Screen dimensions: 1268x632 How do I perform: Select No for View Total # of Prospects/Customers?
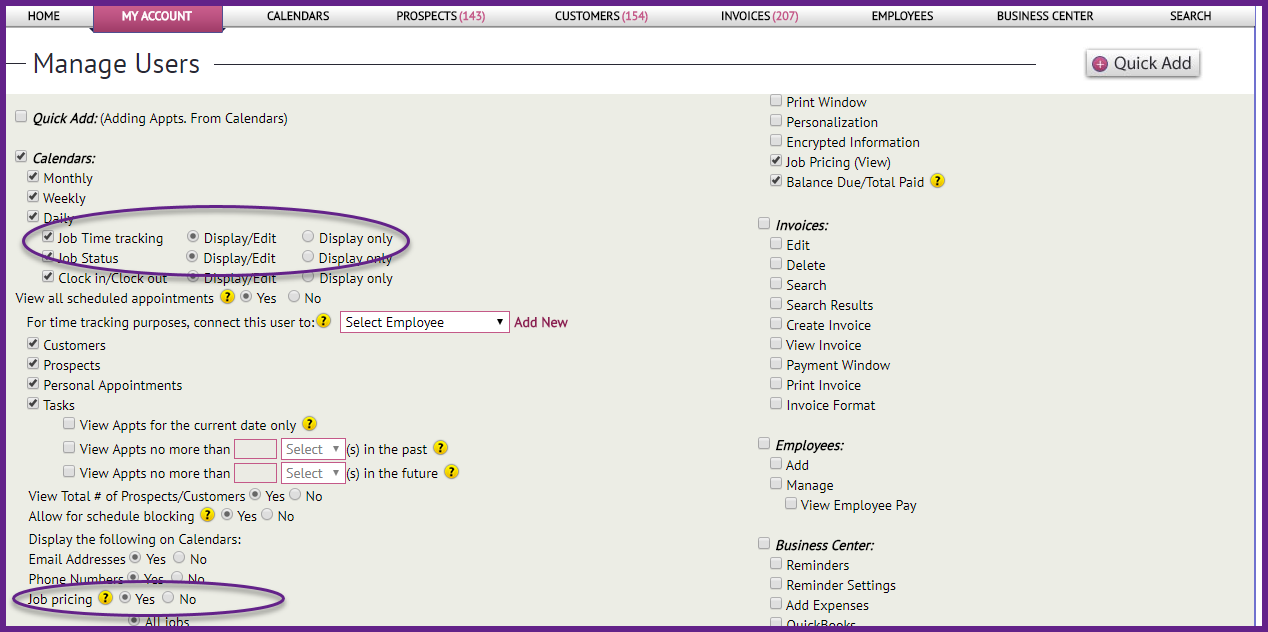point(295,495)
